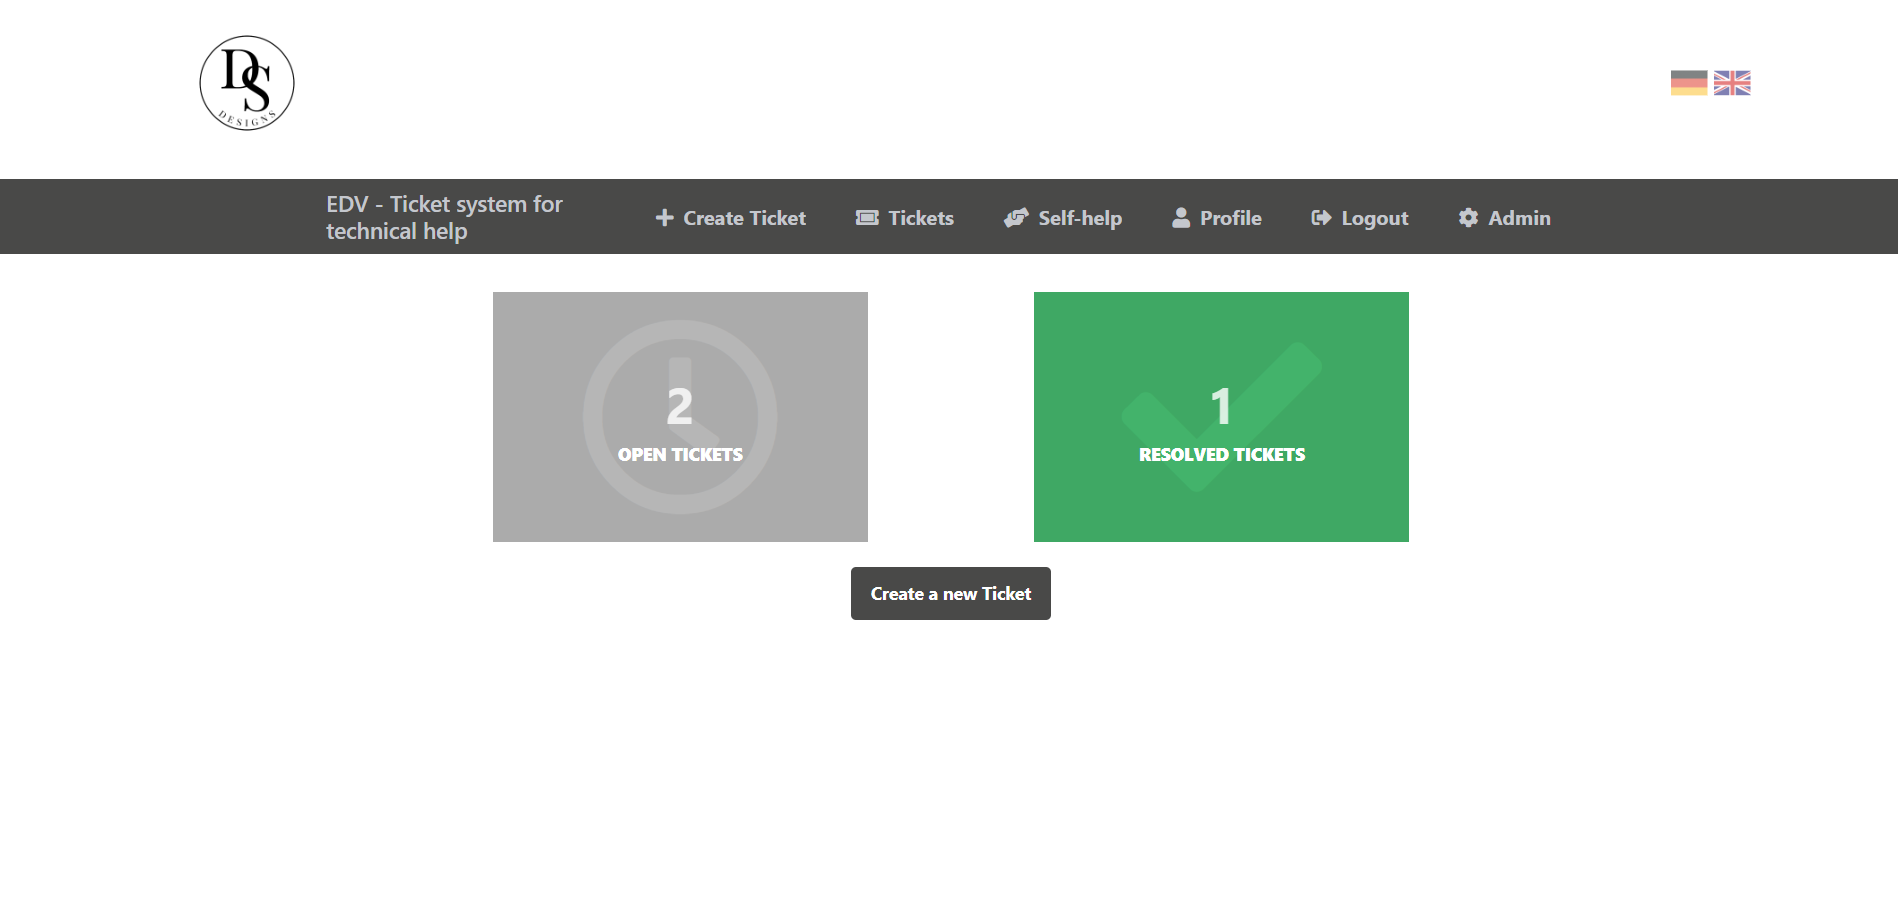
Task: Click the gear icon beside Admin
Action: [1468, 218]
